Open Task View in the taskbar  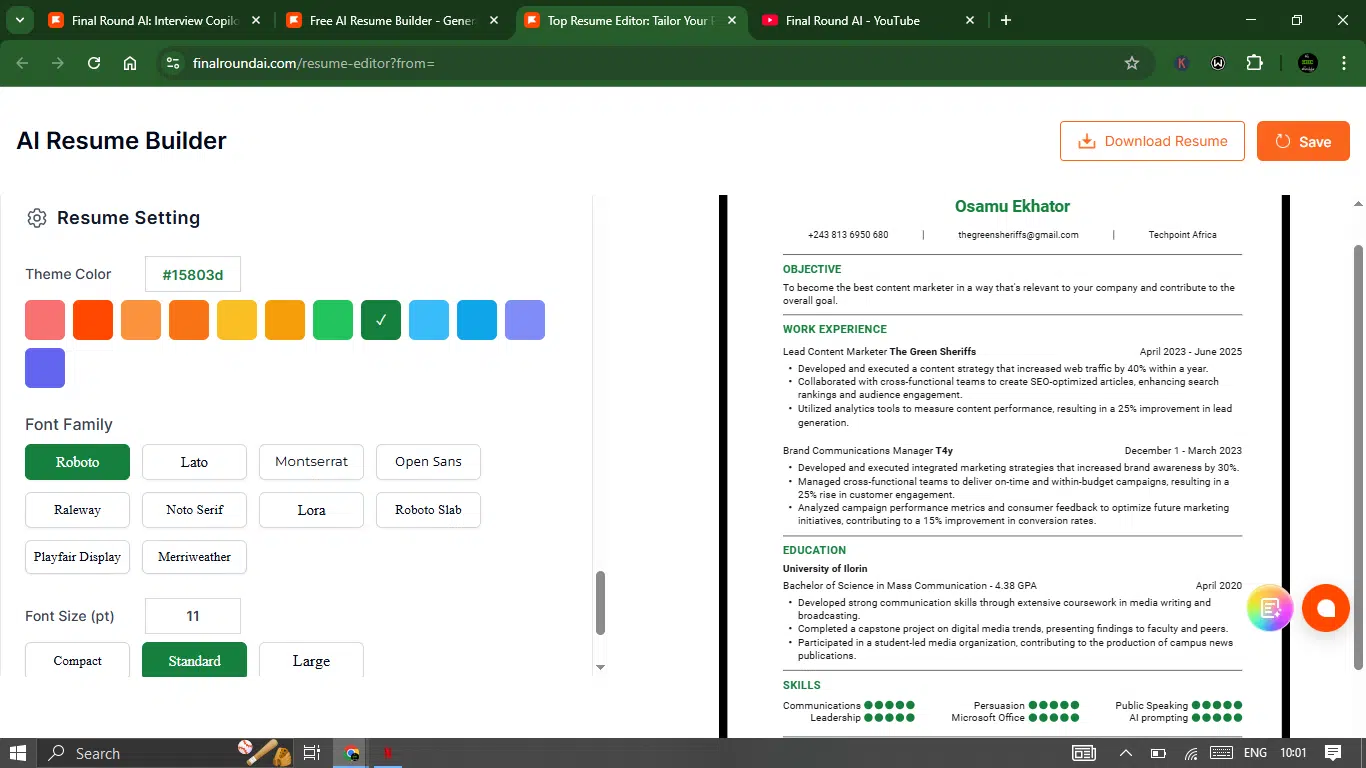pyautogui.click(x=311, y=753)
